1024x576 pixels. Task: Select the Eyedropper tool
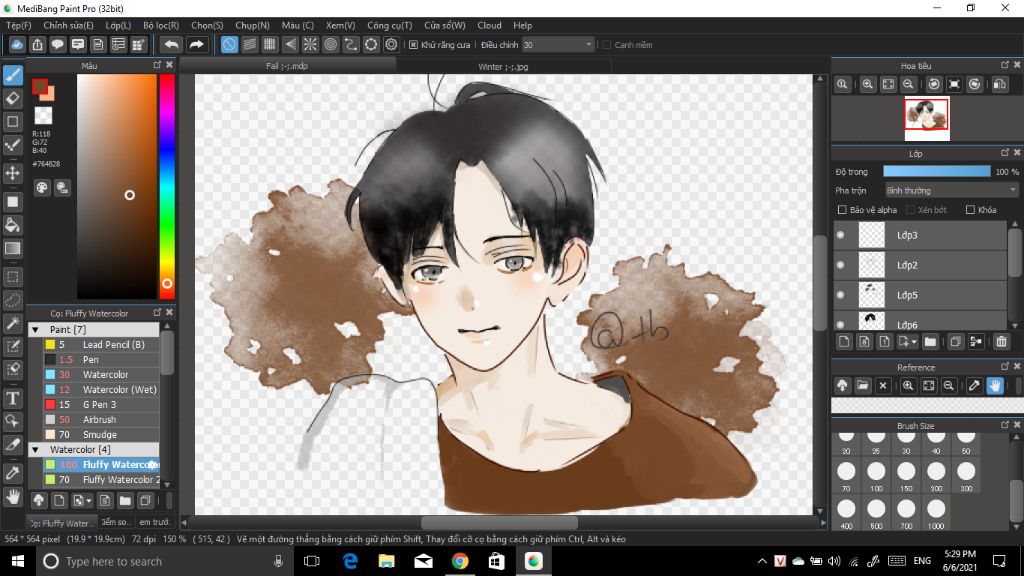pos(12,472)
